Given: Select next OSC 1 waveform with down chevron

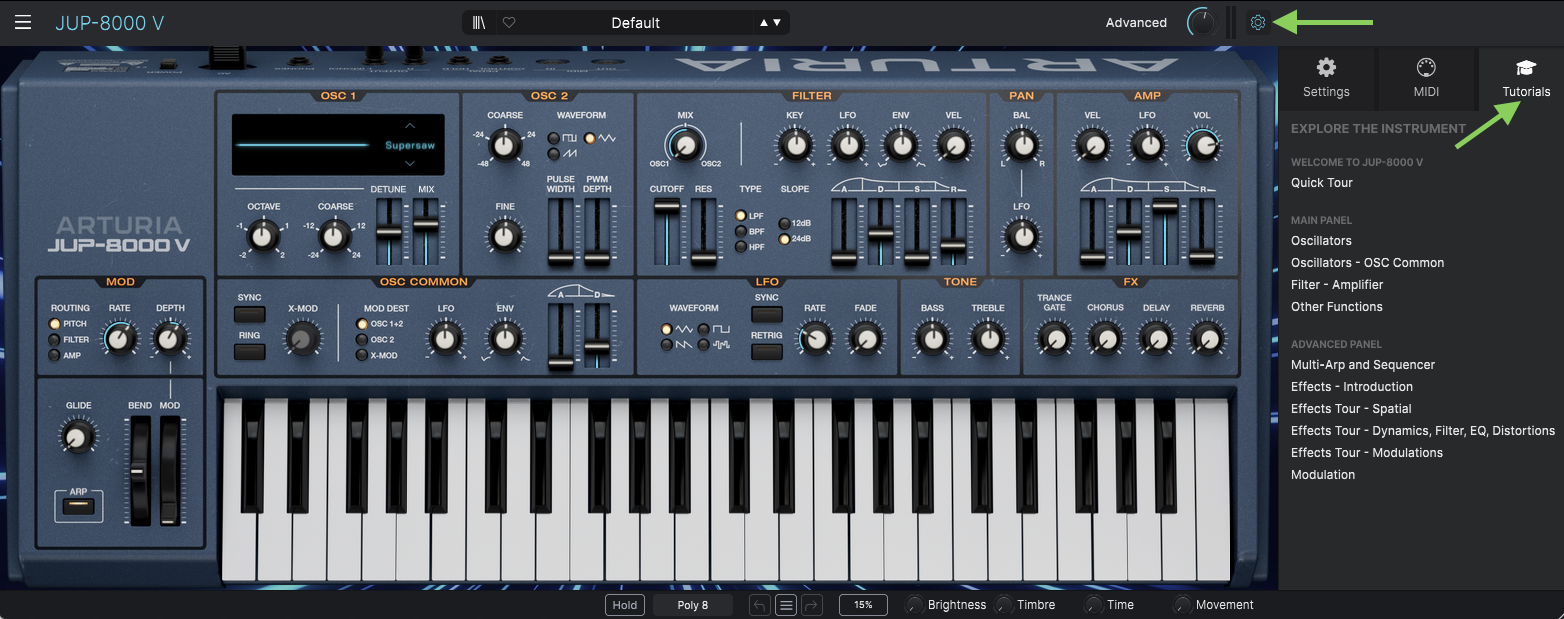Looking at the screenshot, I should pos(409,165).
